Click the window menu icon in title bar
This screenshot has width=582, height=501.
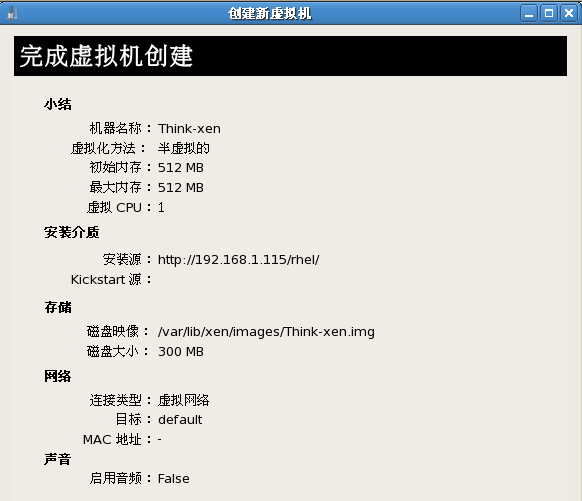(x=12, y=13)
